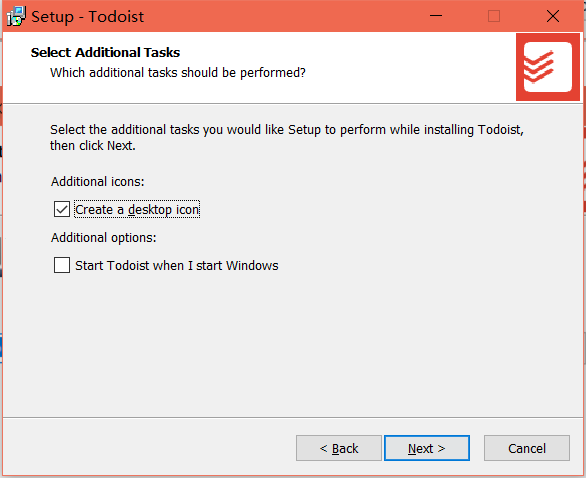
Task: Click the 'Setup - Todoist' title bar text
Action: click(x=87, y=16)
